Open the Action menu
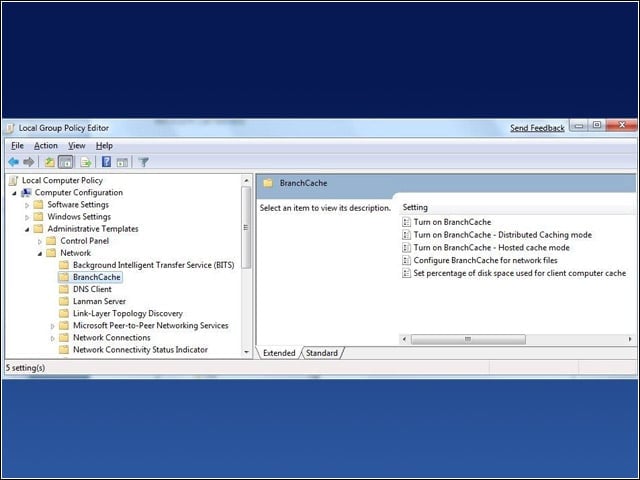The image size is (640, 480). (x=46, y=146)
